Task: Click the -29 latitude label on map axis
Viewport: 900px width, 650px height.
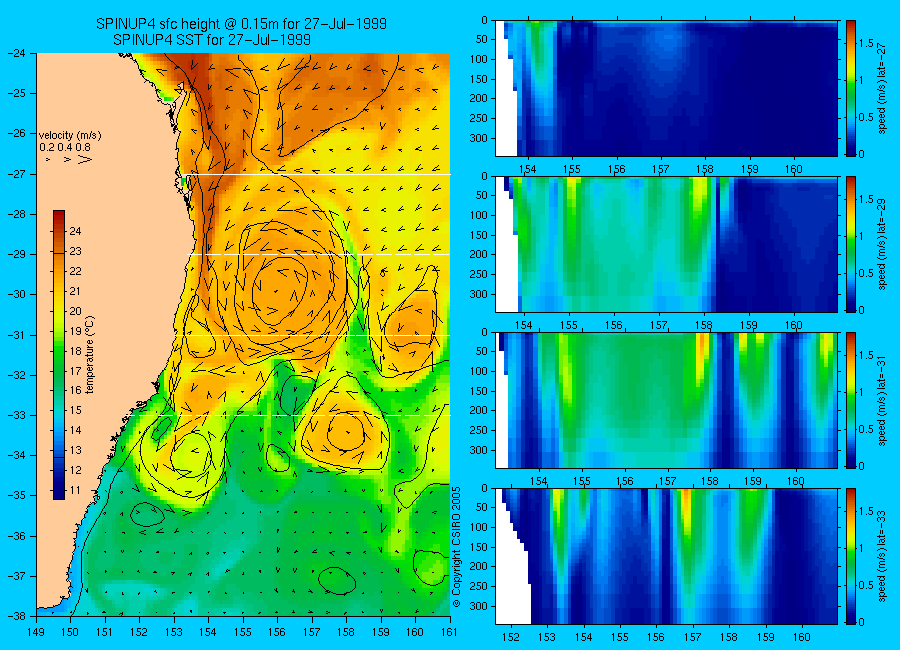Action: tap(17, 254)
